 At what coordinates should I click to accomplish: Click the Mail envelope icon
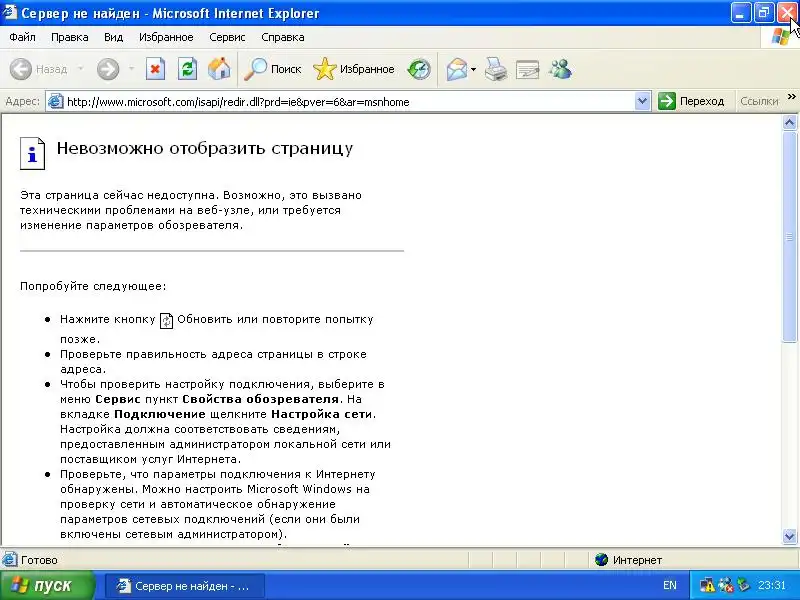tap(457, 69)
